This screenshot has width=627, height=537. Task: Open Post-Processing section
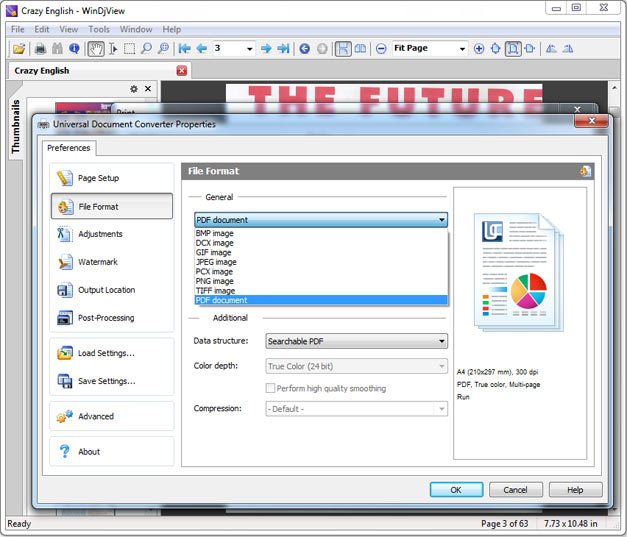[x=112, y=318]
